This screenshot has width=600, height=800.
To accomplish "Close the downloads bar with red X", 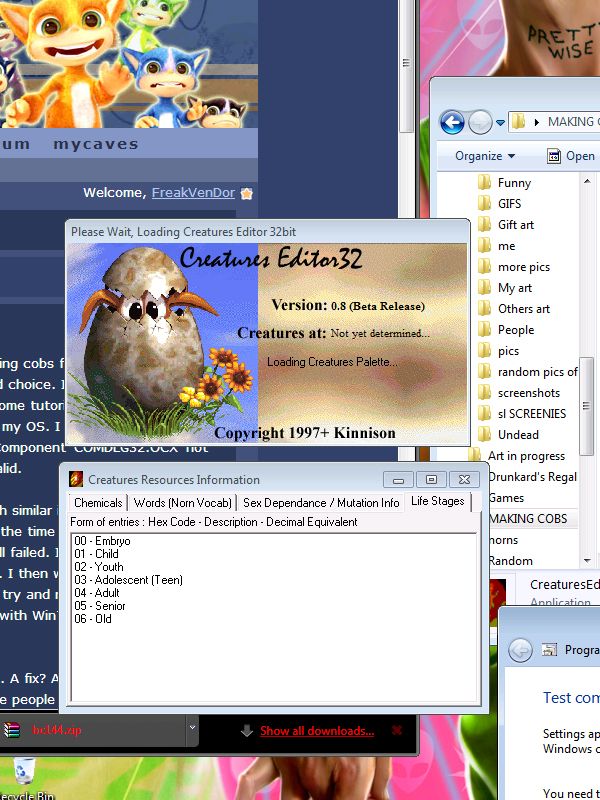I will [x=398, y=731].
